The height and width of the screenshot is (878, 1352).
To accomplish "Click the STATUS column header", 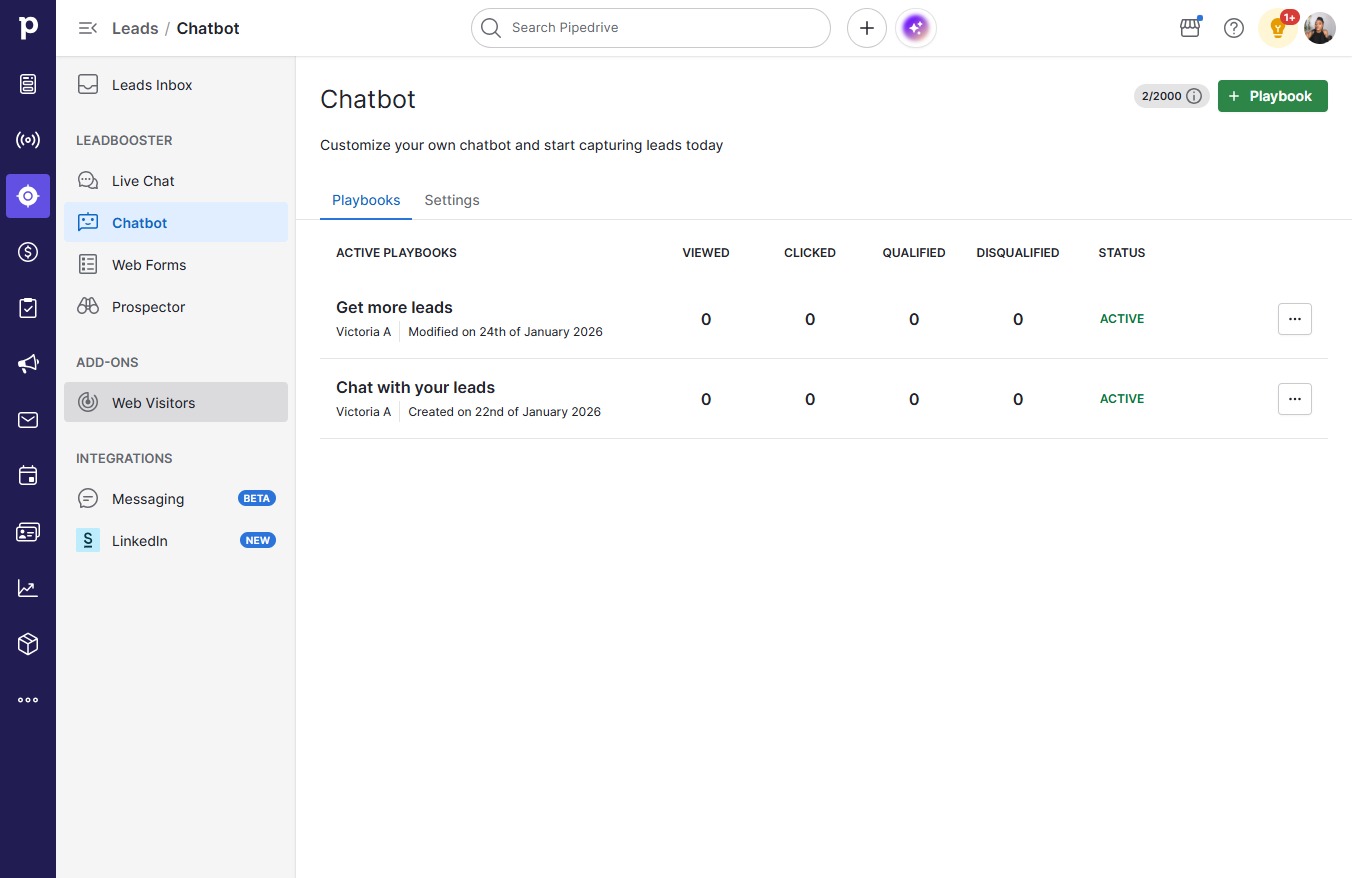I will (1122, 253).
